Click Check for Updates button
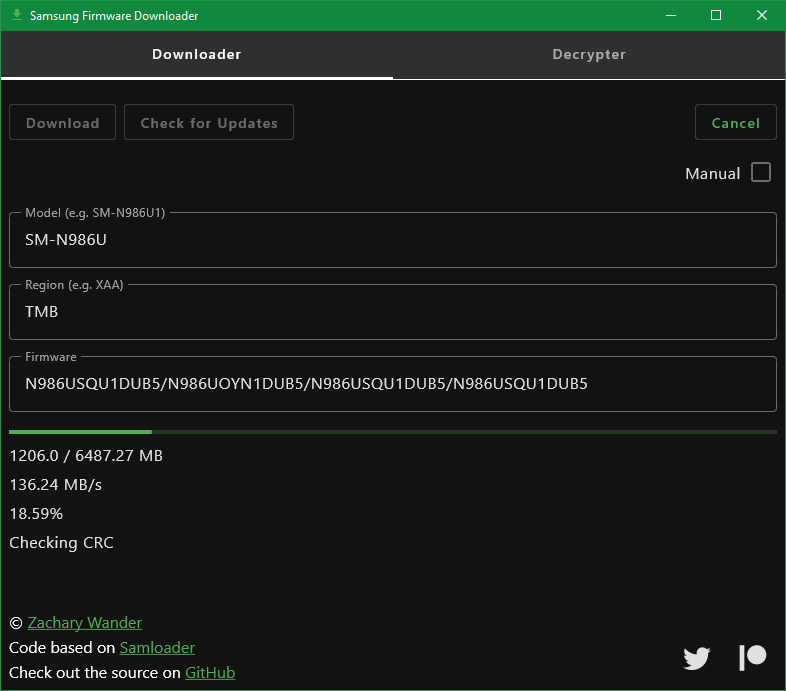786x691 pixels. tap(209, 122)
